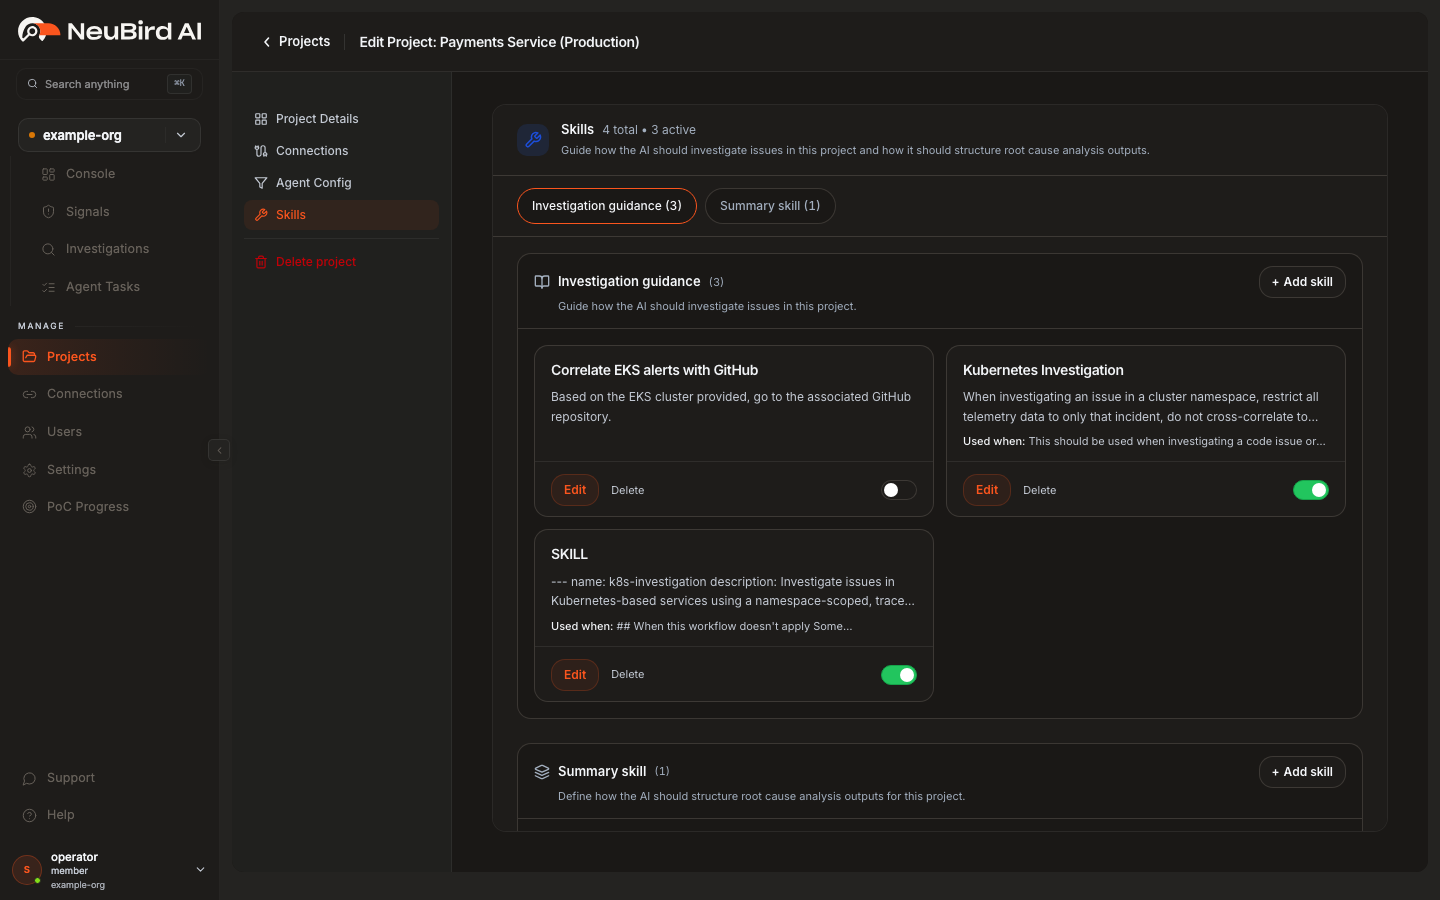
Task: Switch to Summary skill (1) tab
Action: pyautogui.click(x=770, y=206)
